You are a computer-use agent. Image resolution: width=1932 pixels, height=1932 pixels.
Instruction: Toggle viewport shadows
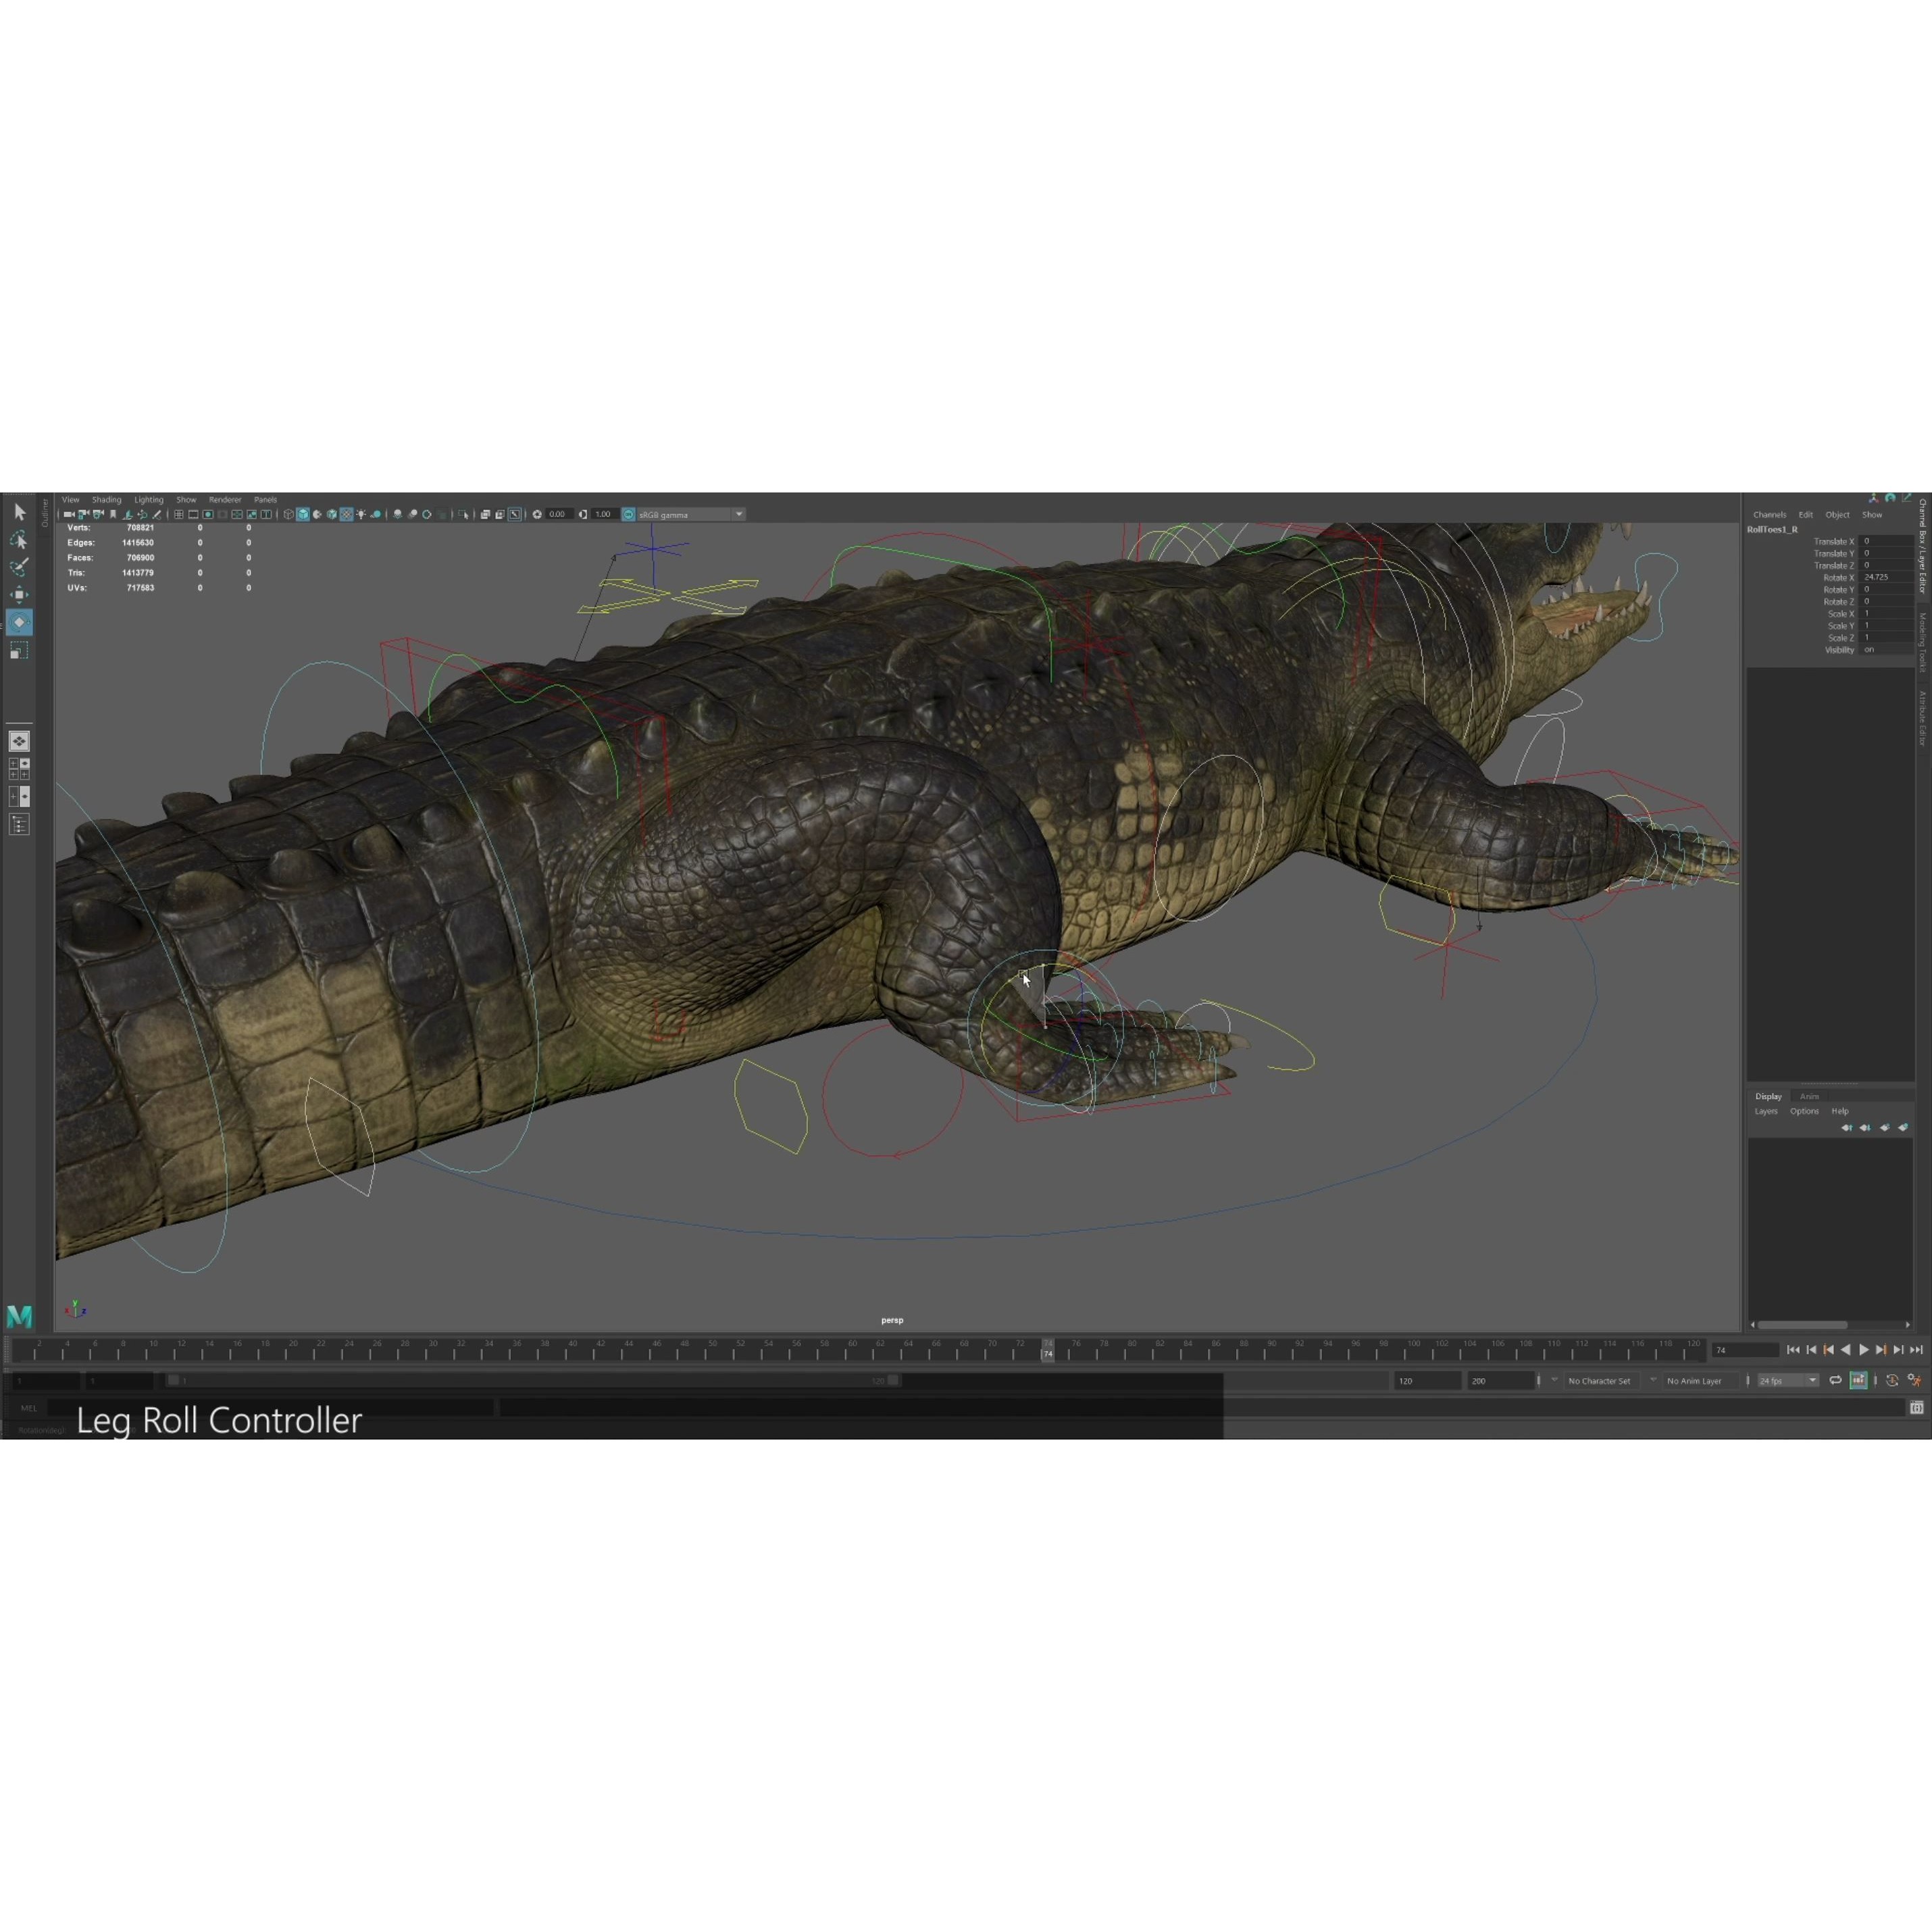click(x=376, y=515)
